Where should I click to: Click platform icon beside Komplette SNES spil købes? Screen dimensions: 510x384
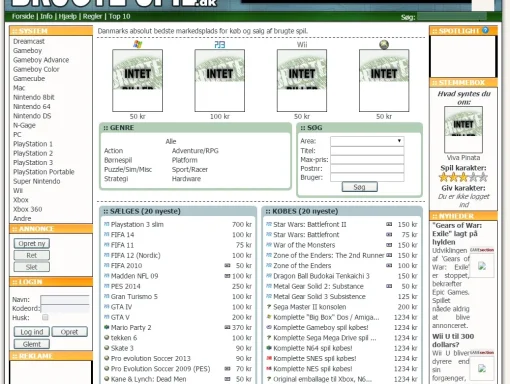coord(269,358)
